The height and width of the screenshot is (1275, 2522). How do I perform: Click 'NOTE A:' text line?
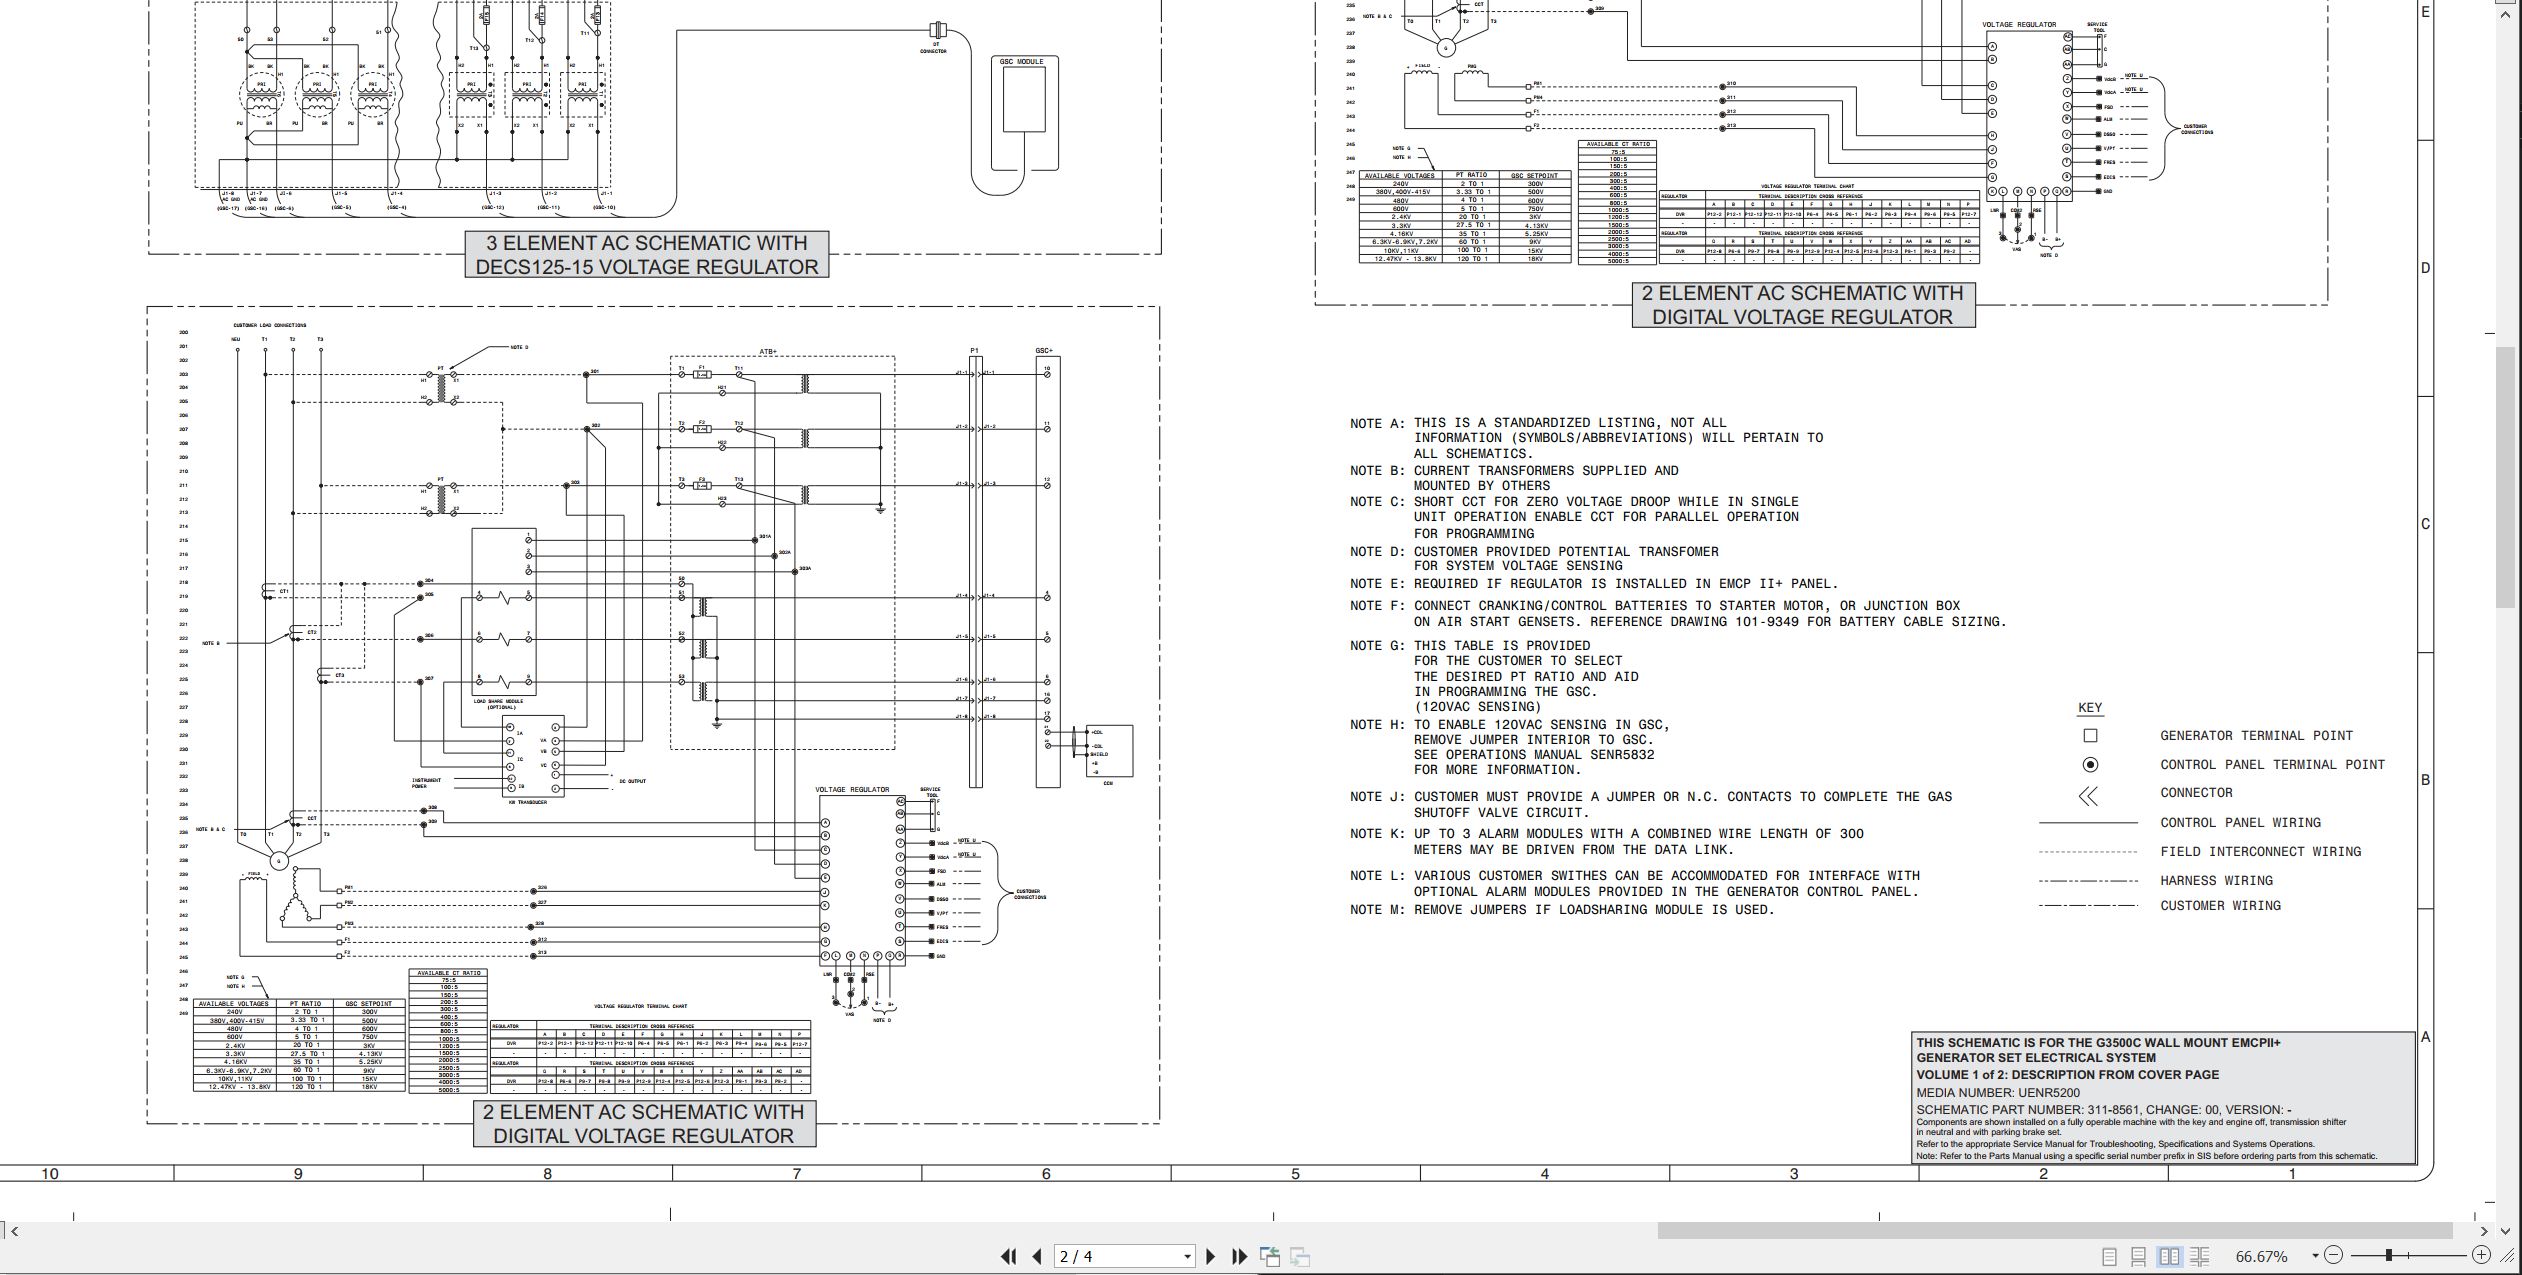1587,438
